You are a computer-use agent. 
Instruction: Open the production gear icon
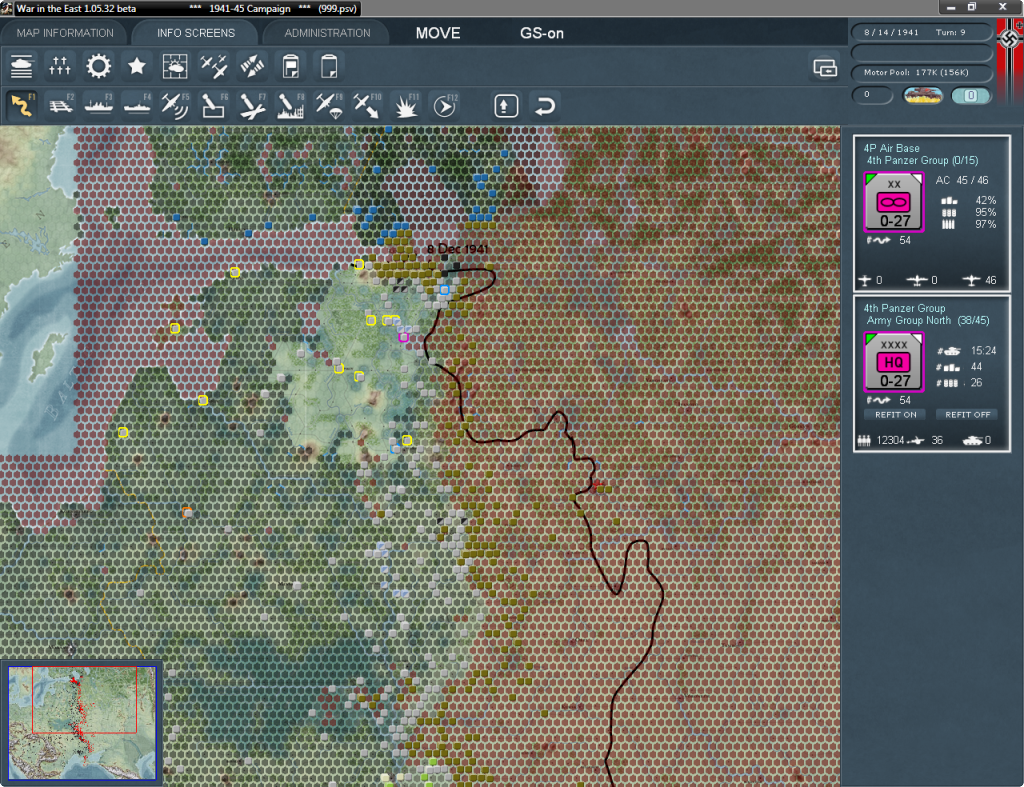tap(99, 66)
